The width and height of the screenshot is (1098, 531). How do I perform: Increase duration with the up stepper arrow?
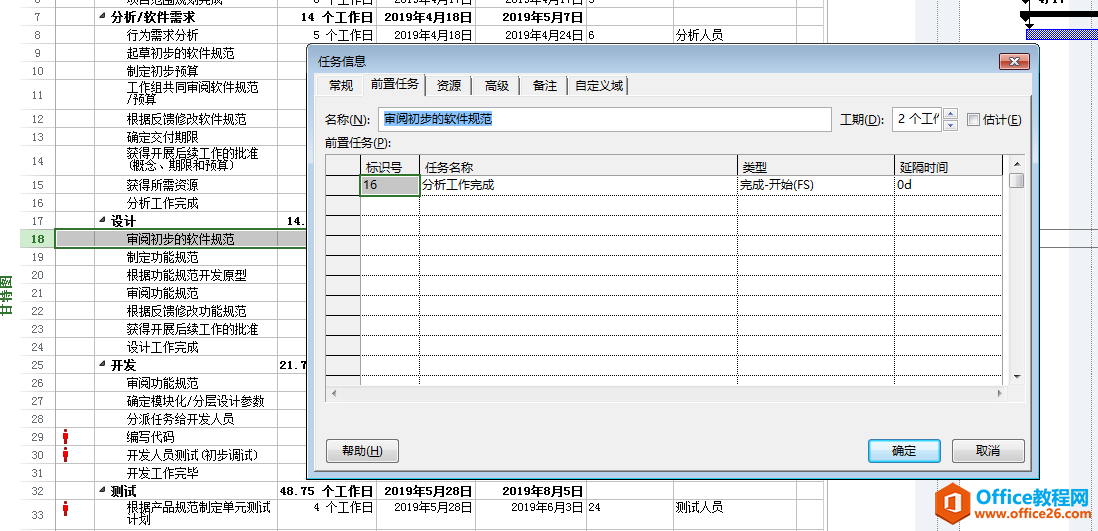[x=950, y=114]
